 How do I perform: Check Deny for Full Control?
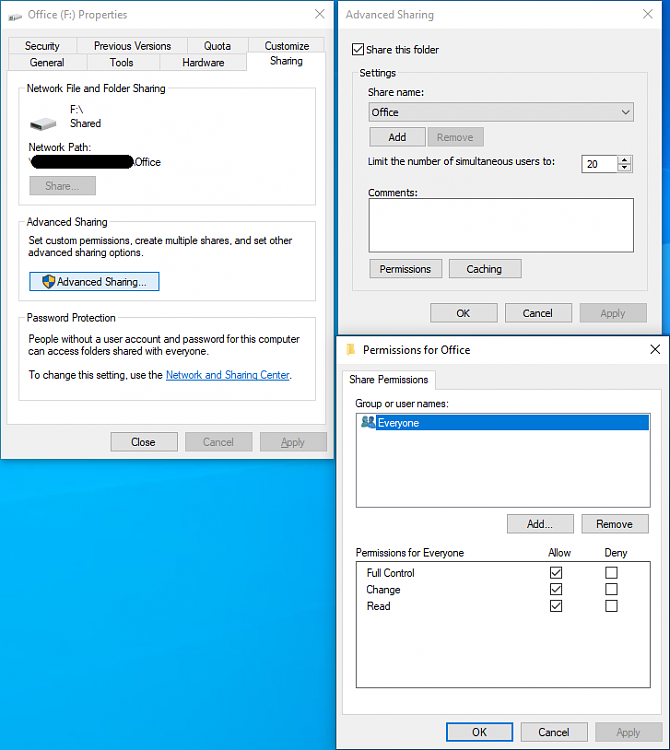coord(611,573)
